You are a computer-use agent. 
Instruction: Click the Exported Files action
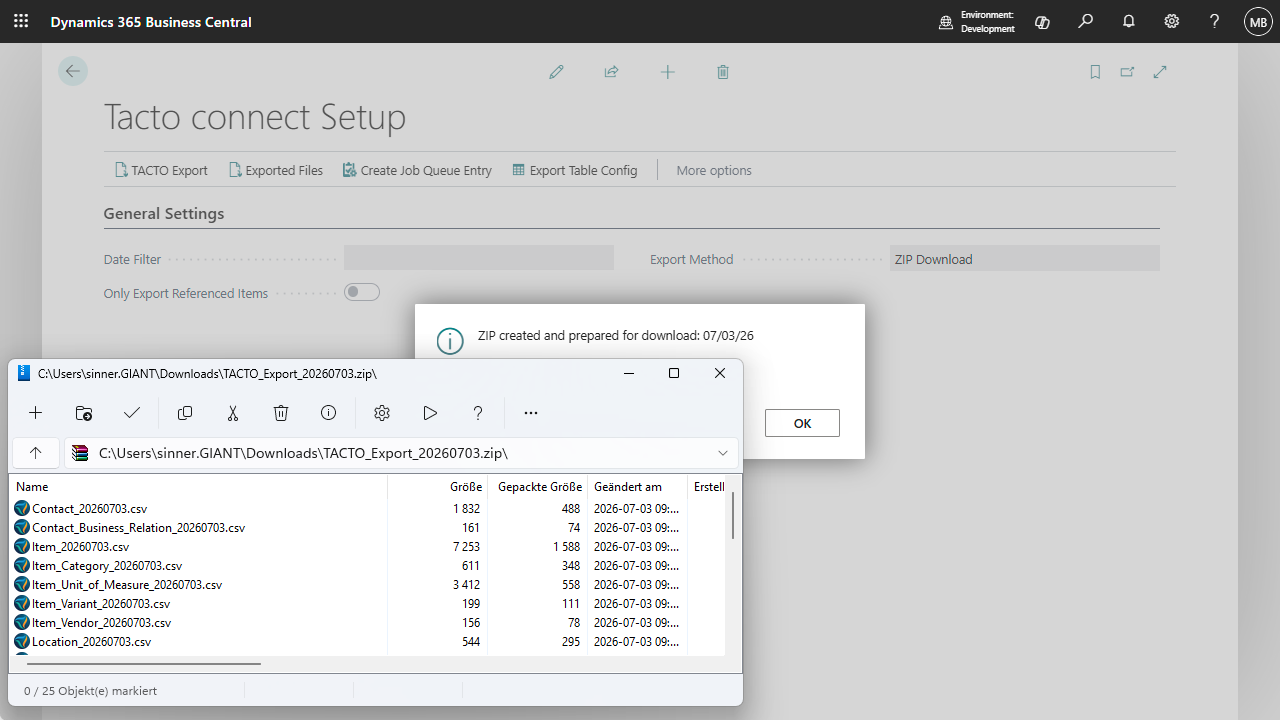point(276,170)
